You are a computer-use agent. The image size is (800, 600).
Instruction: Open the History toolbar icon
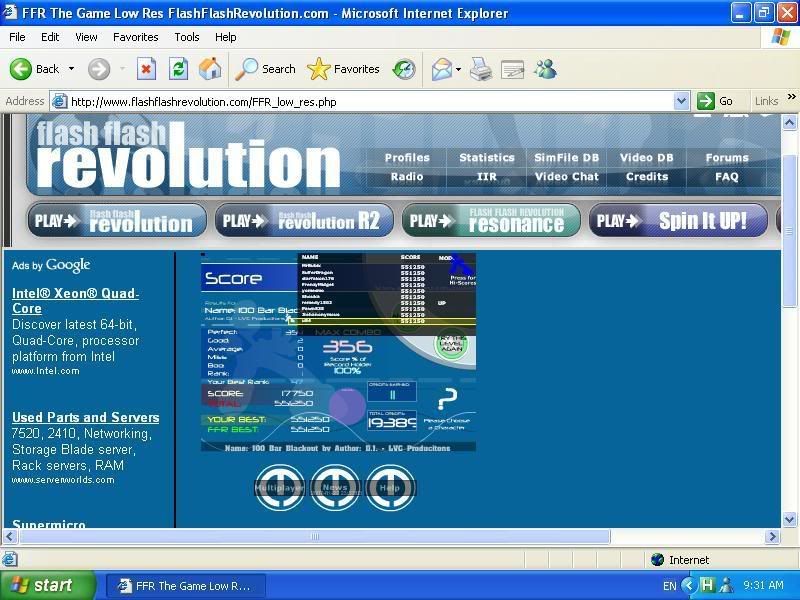coord(404,69)
